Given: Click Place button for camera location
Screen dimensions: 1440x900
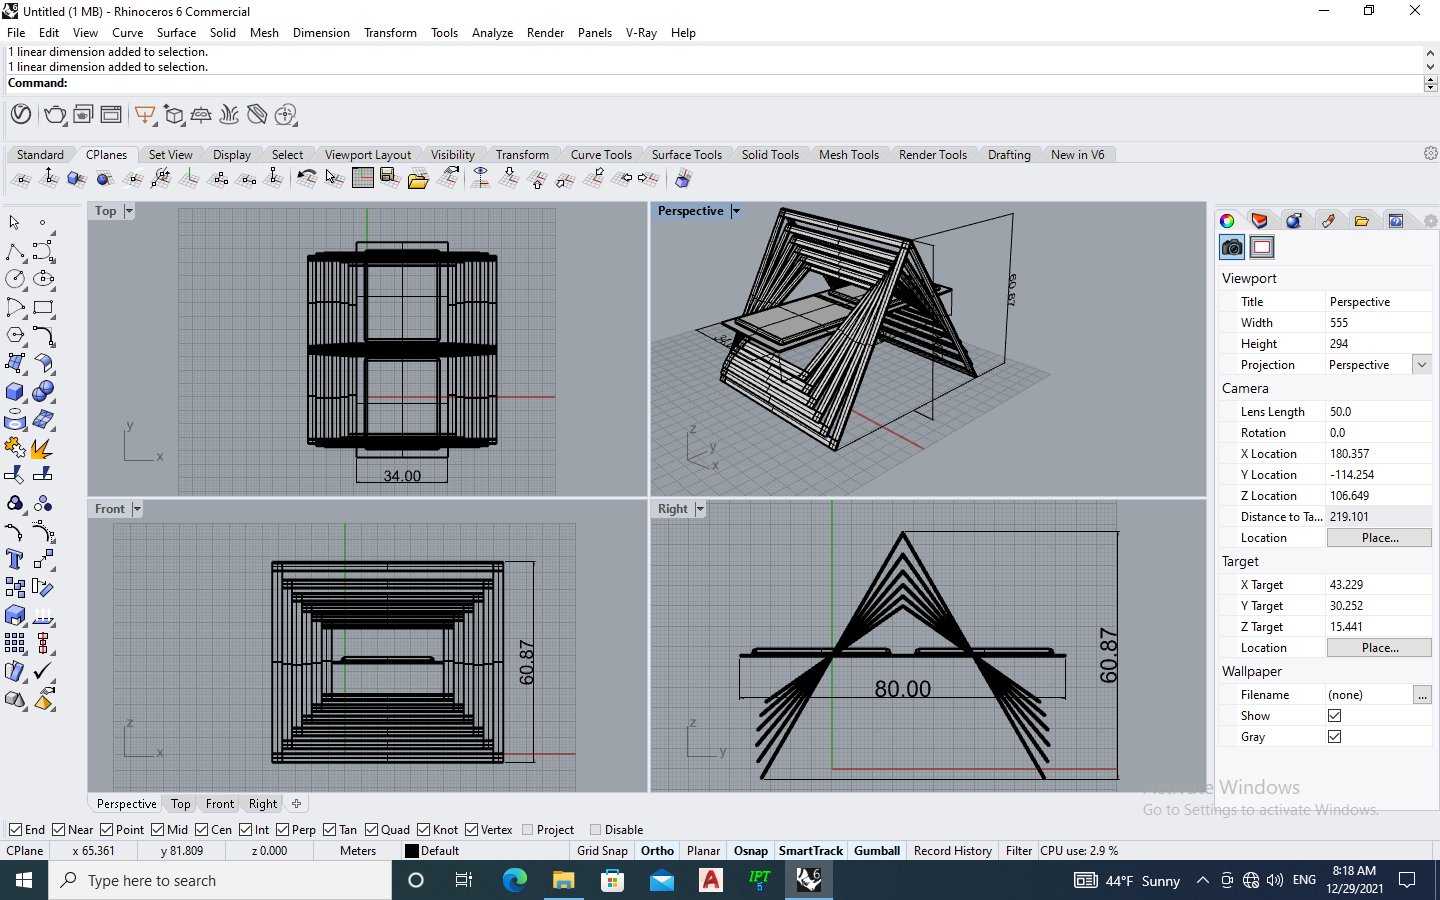Looking at the screenshot, I should click(x=1379, y=538).
